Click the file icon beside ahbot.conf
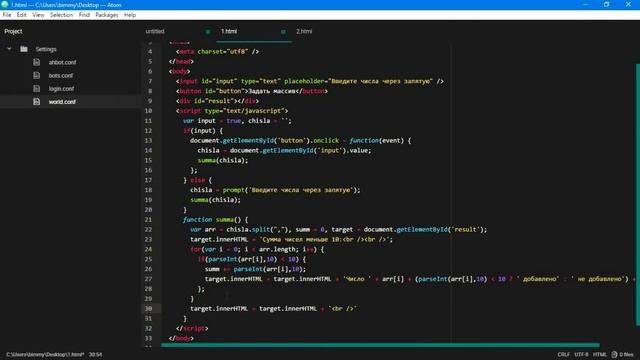 (37, 62)
